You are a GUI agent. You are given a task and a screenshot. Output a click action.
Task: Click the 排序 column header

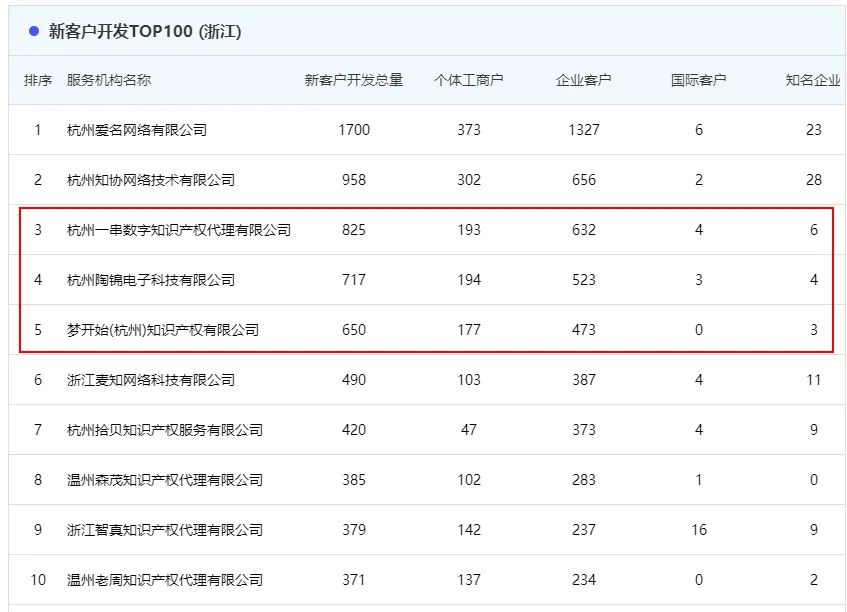click(38, 80)
